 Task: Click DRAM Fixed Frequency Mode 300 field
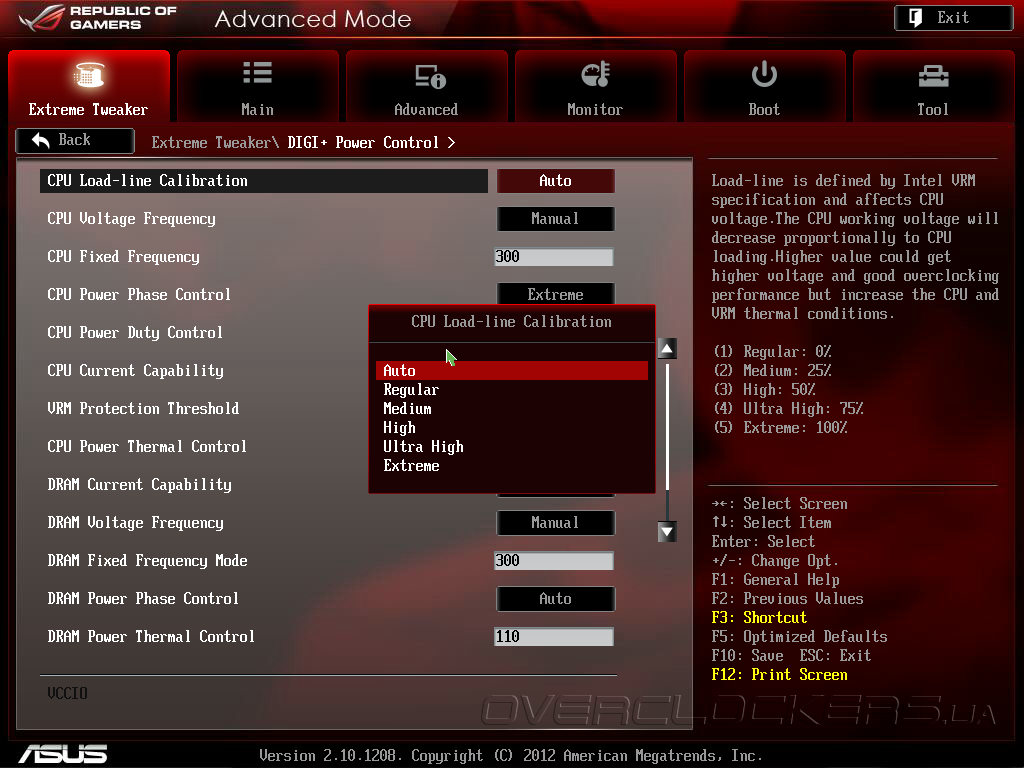pos(554,560)
